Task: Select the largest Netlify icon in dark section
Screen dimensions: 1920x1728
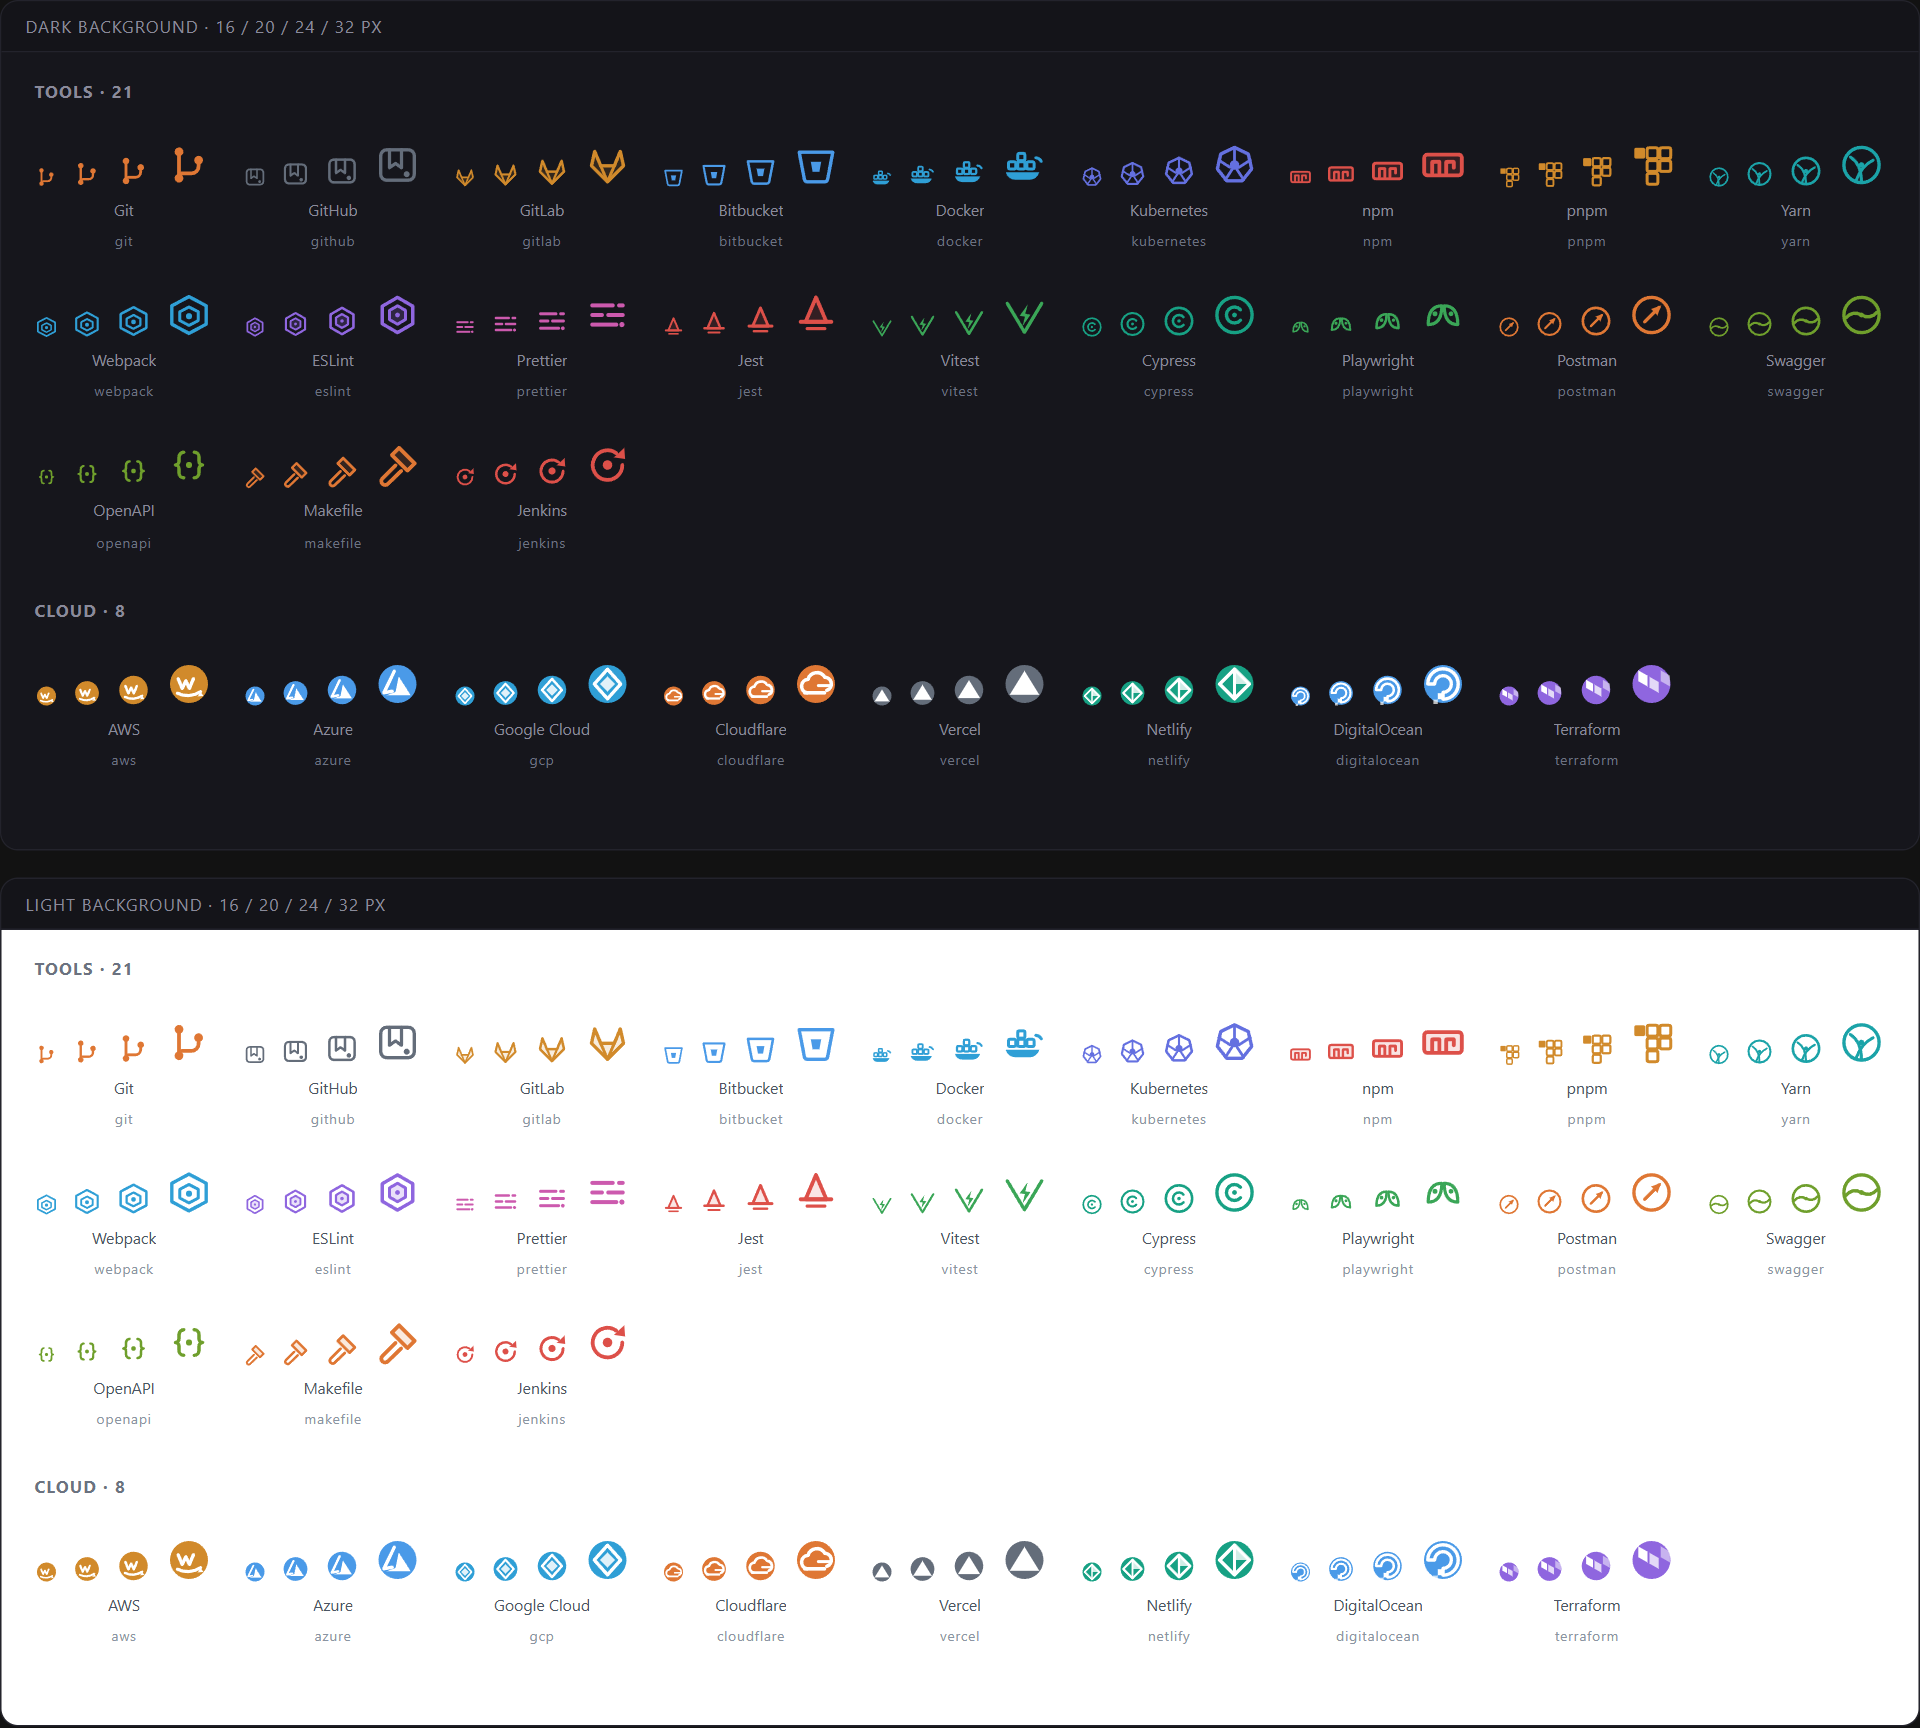Action: coord(1234,684)
